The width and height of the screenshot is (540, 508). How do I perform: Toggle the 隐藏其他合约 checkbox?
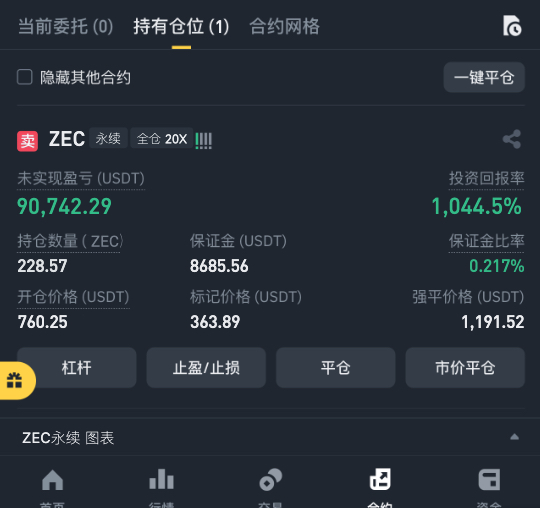pyautogui.click(x=25, y=77)
